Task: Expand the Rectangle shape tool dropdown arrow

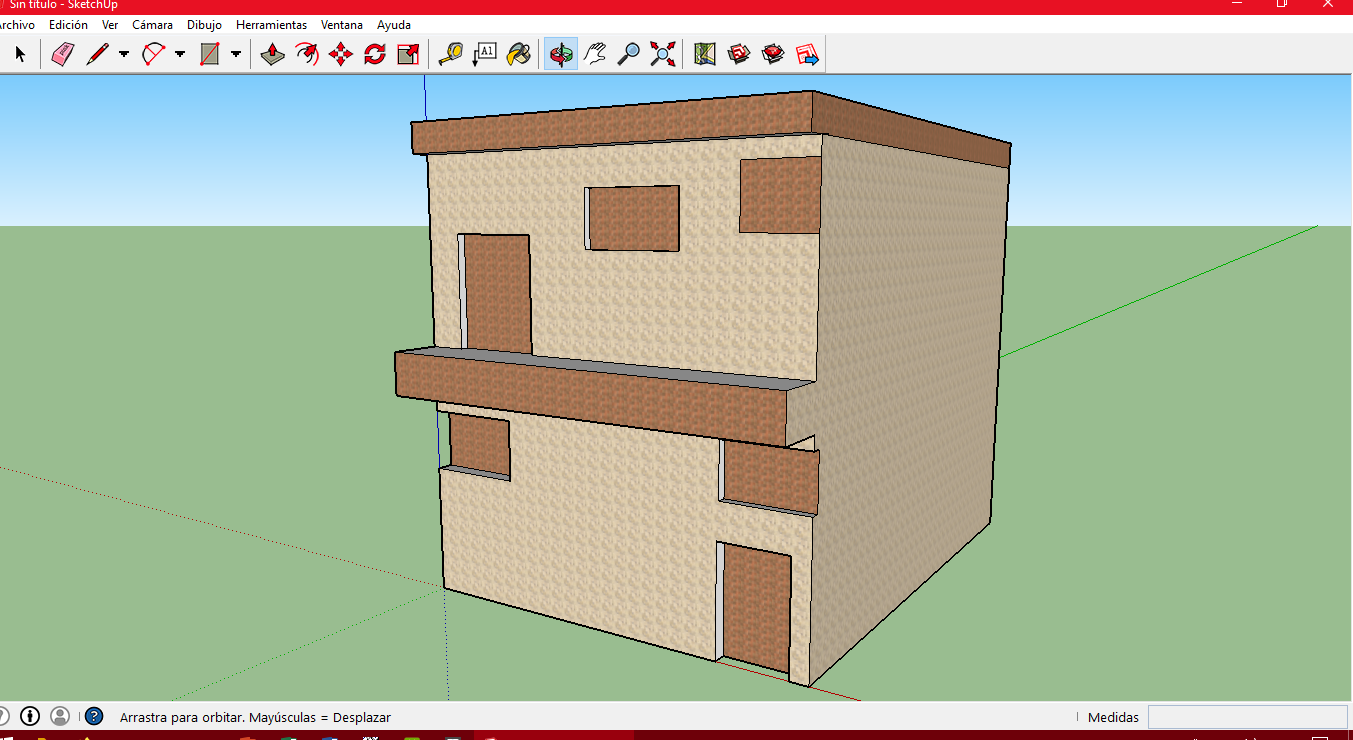Action: pyautogui.click(x=236, y=54)
